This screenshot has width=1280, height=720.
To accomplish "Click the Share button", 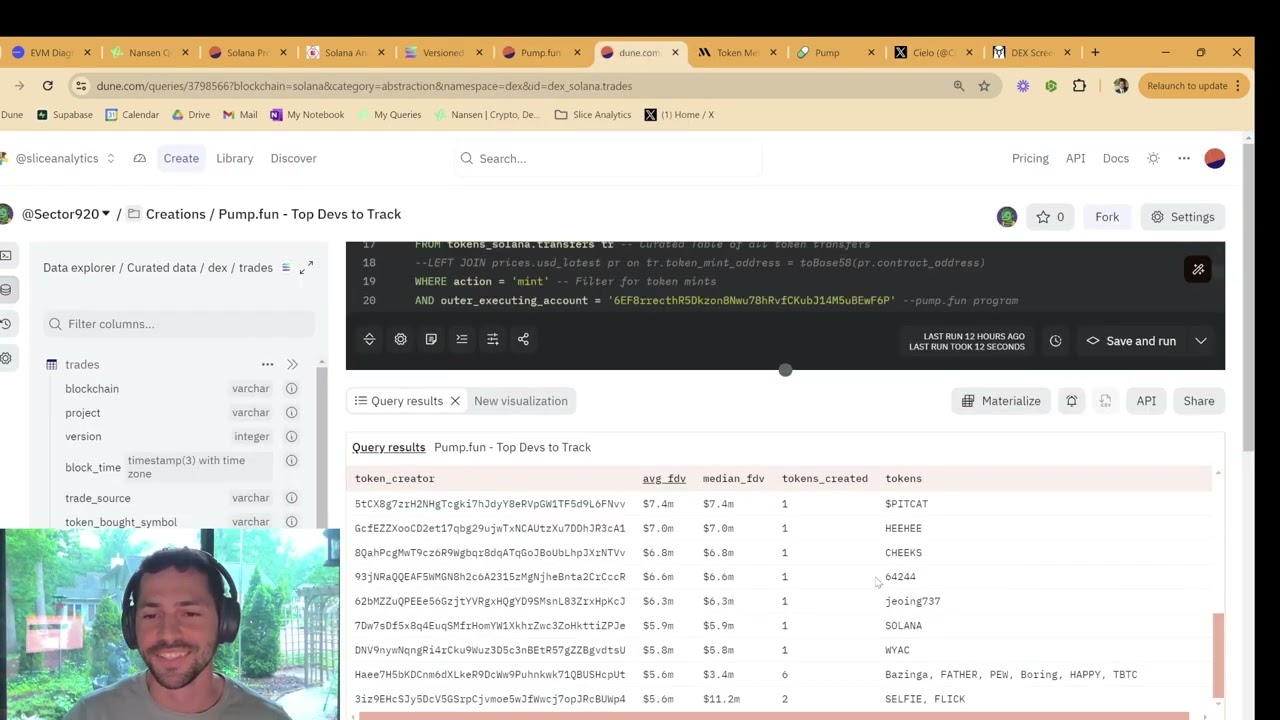I will click(x=1199, y=401).
